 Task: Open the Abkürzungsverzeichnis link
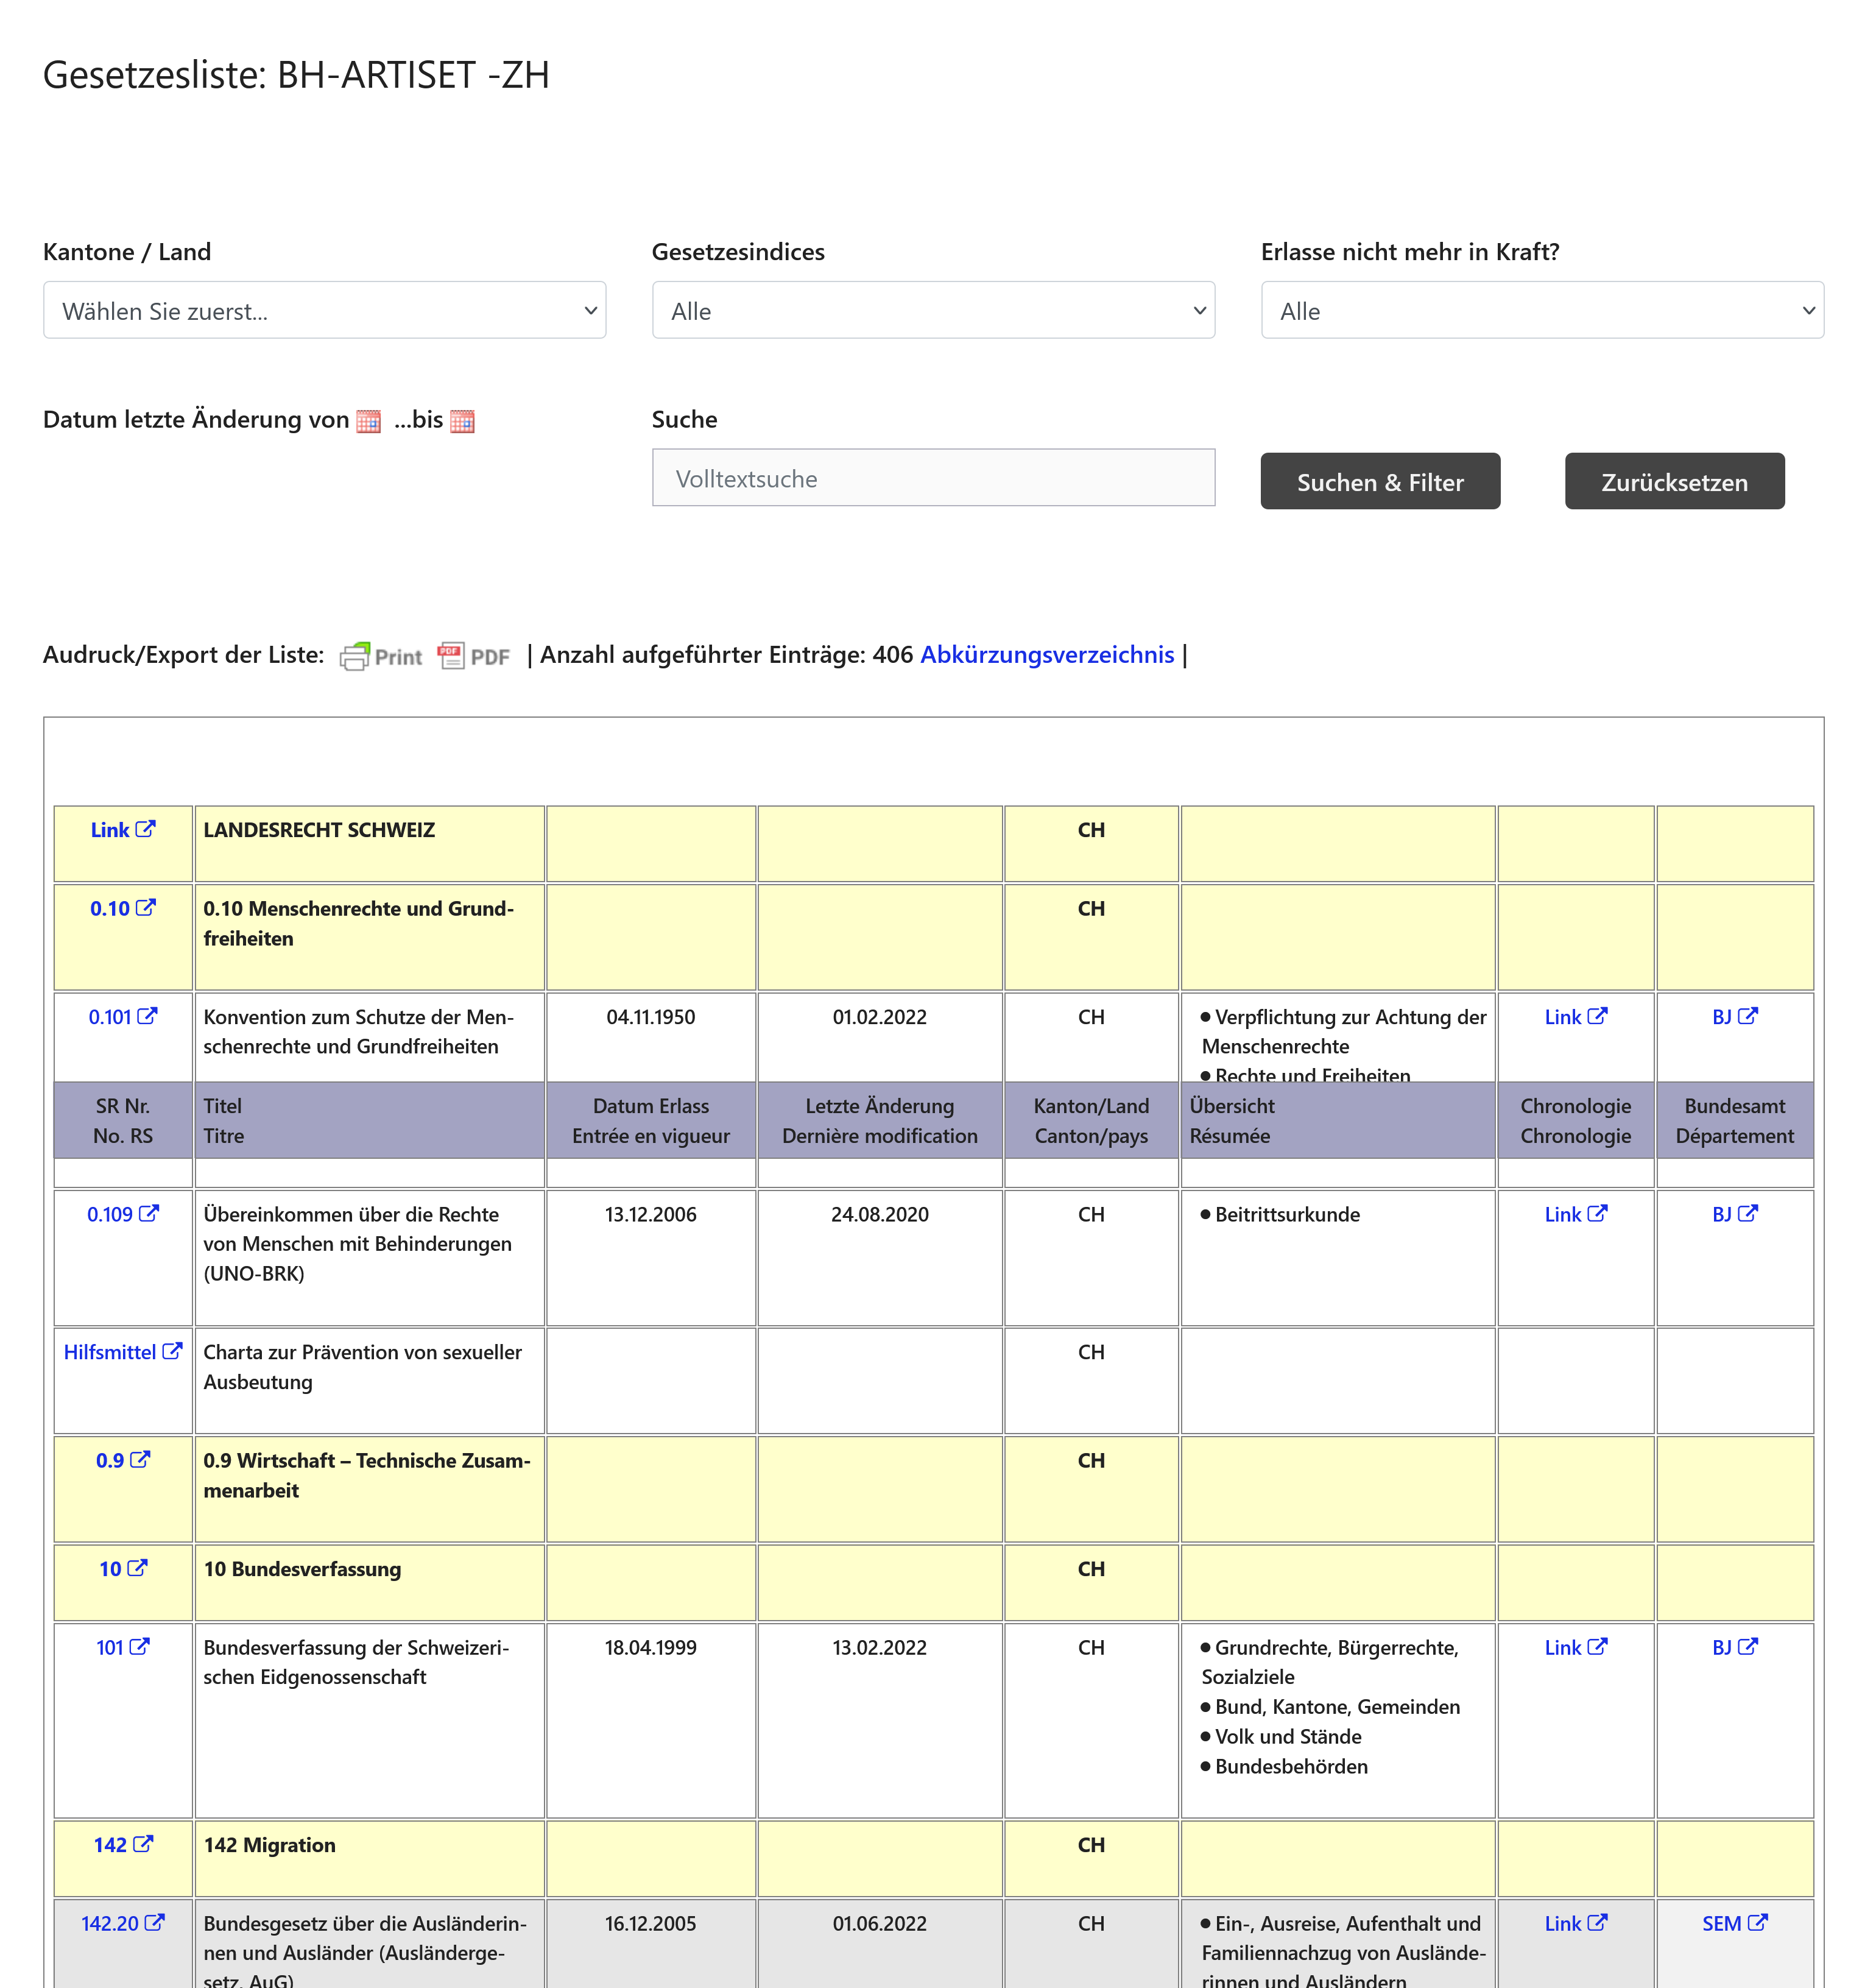pos(1047,655)
